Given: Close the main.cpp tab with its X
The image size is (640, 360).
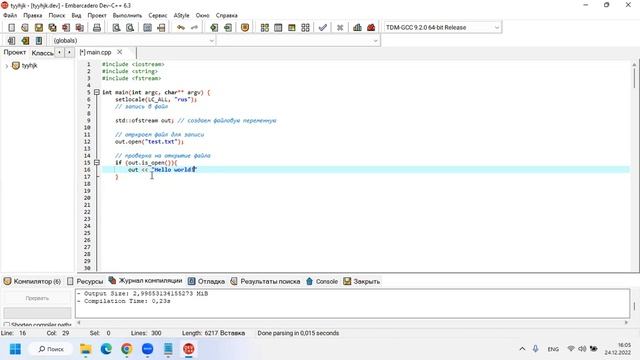Looking at the screenshot, I should [x=120, y=52].
